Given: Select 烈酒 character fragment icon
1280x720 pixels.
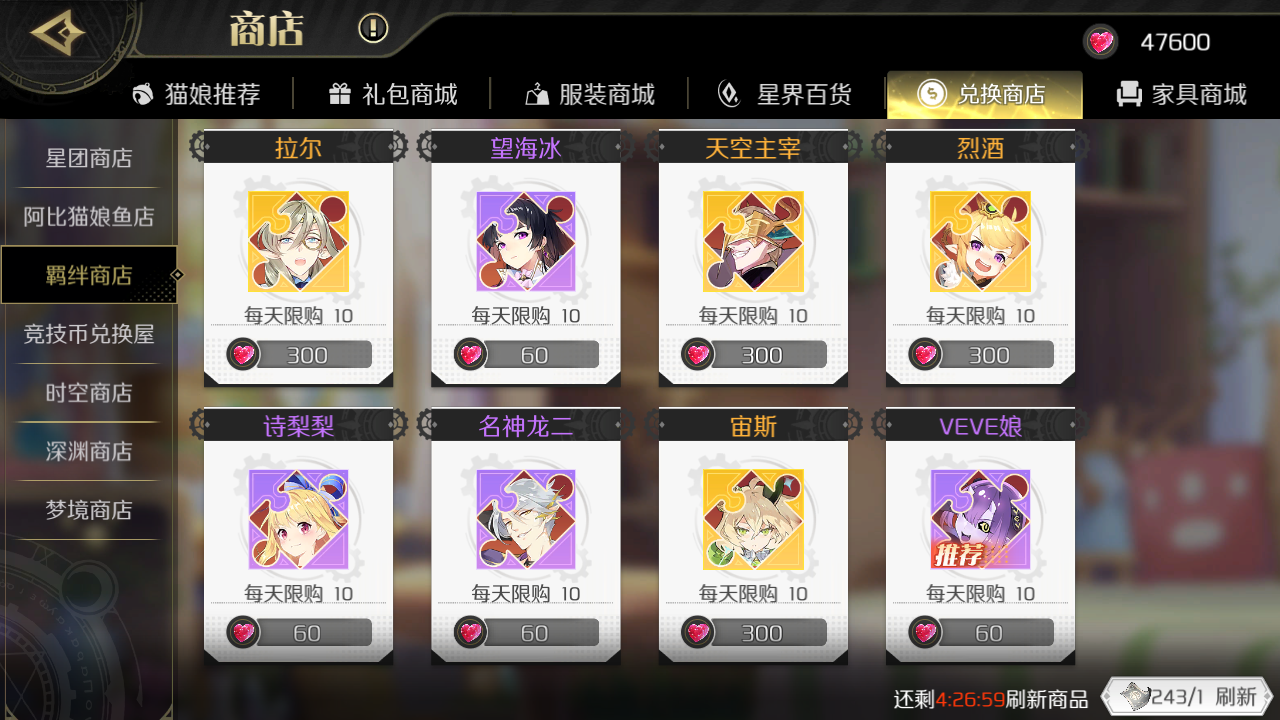Looking at the screenshot, I should tap(980, 242).
